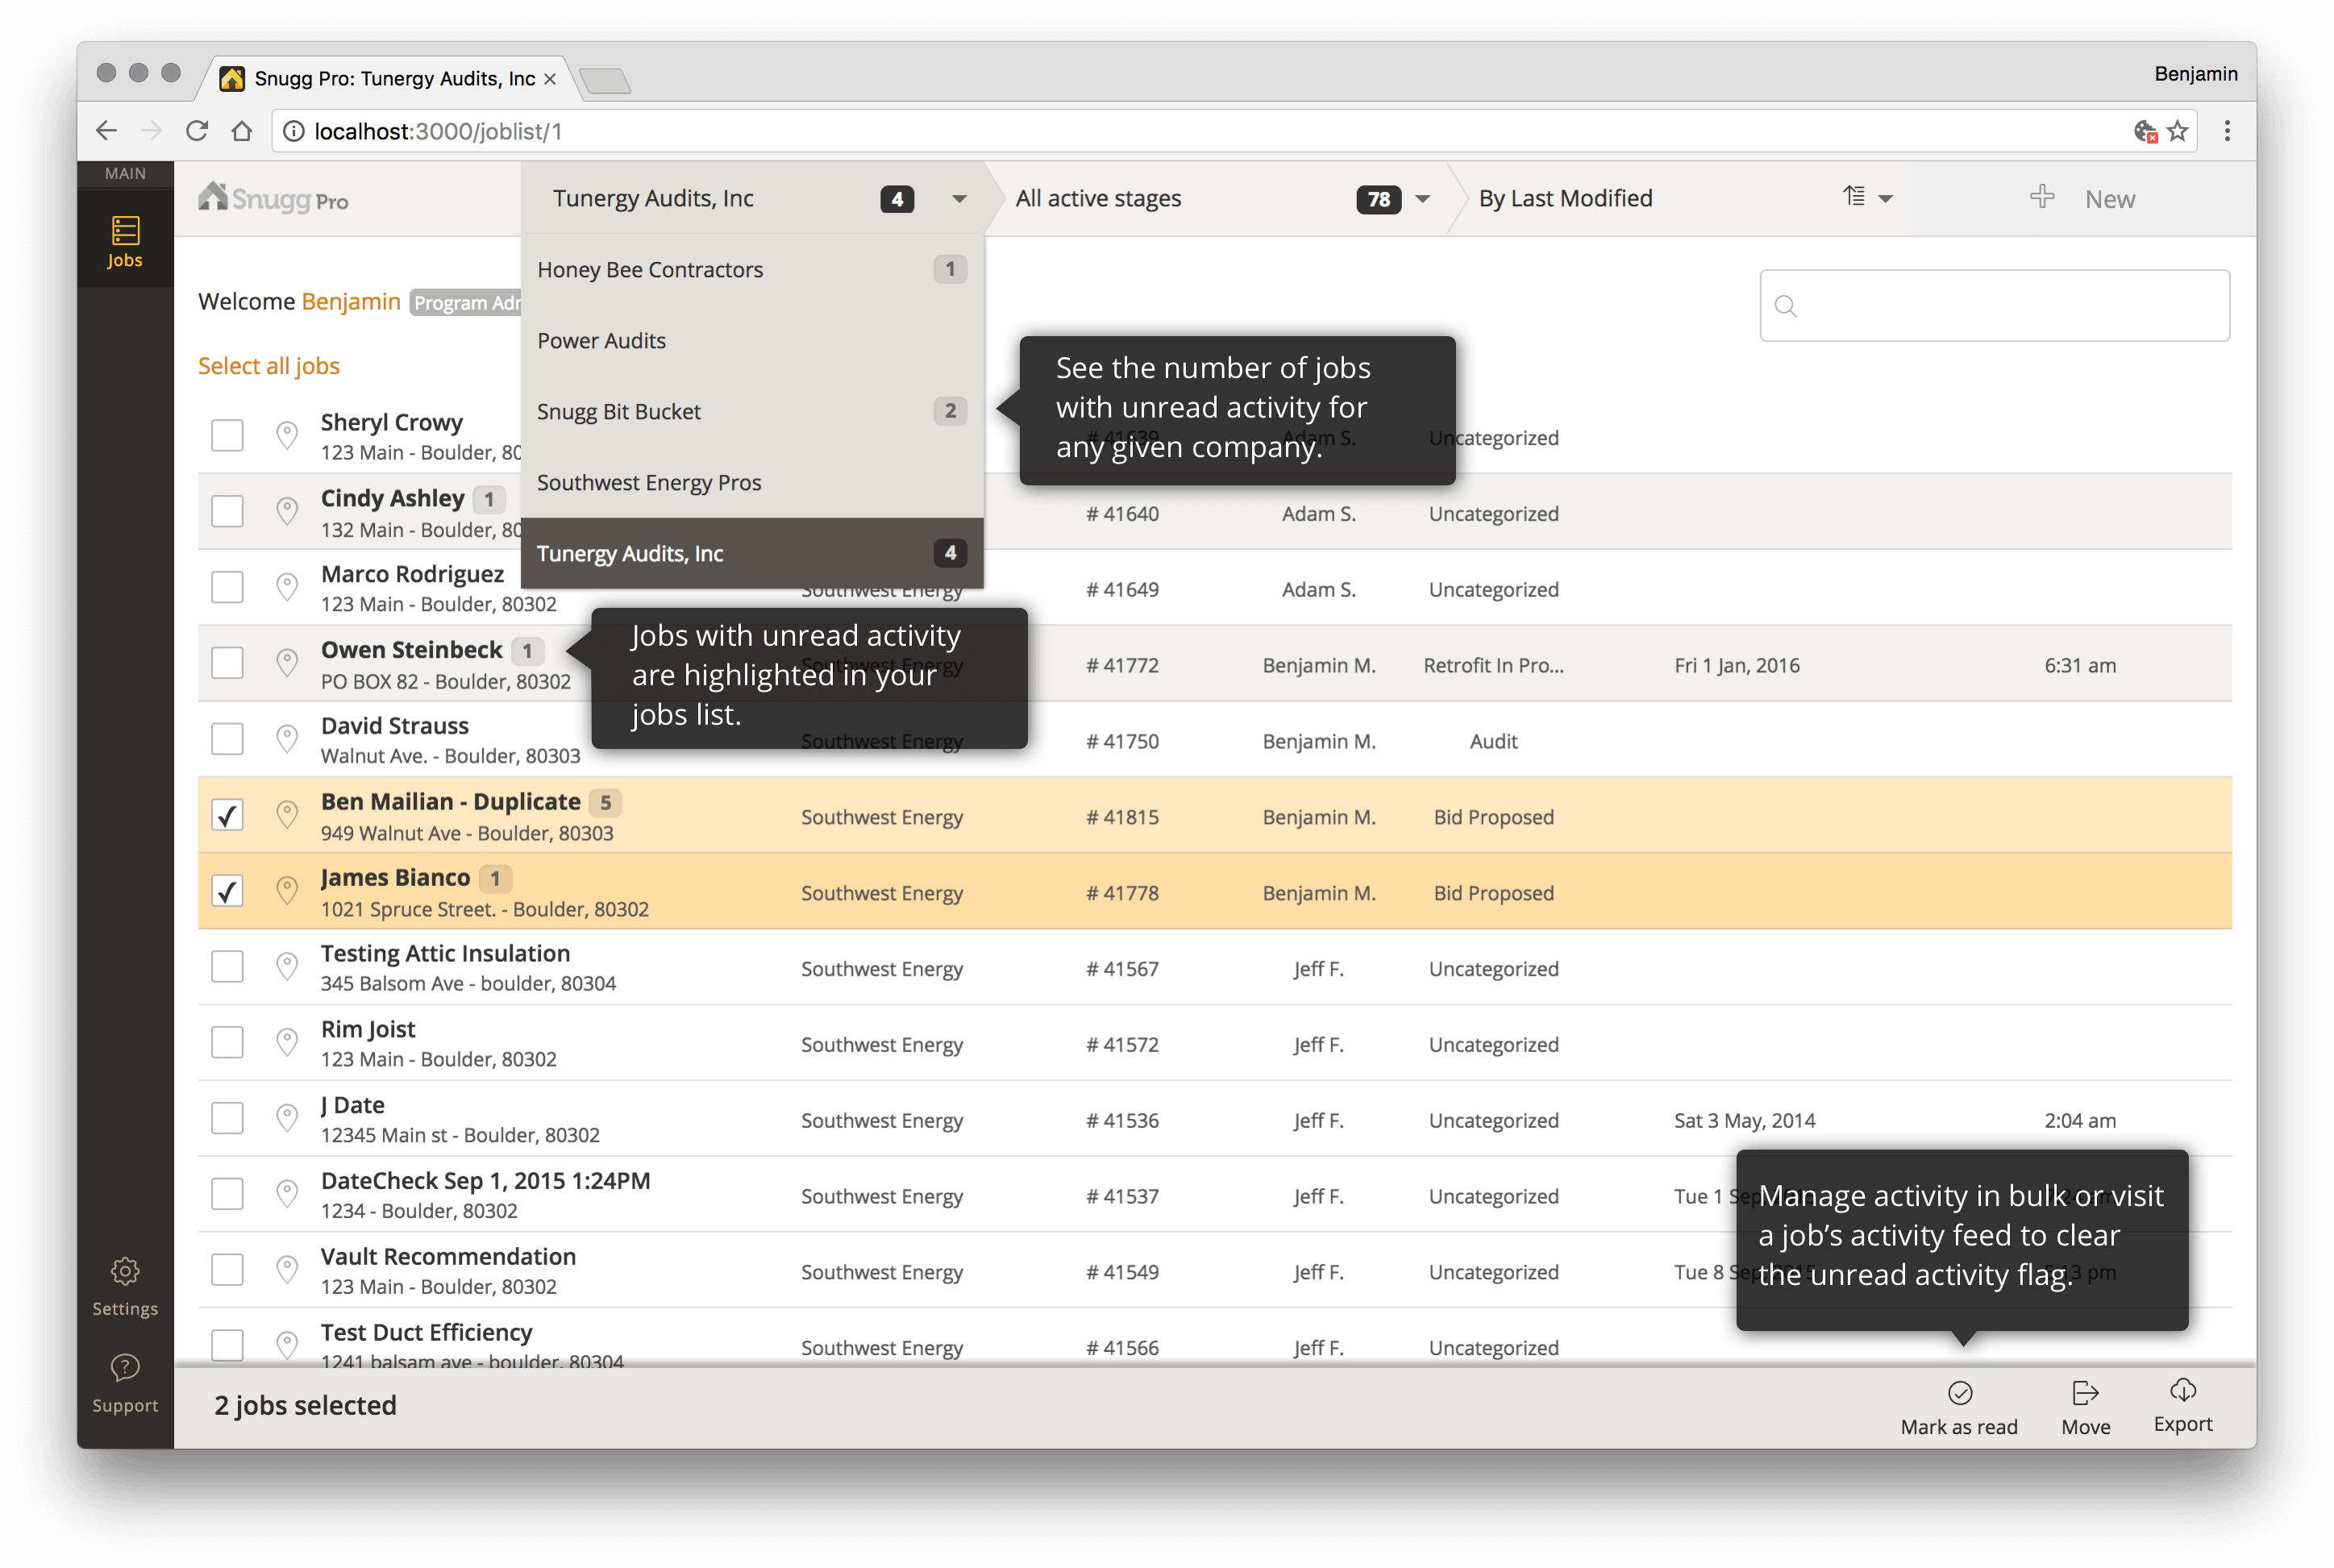Open the James Bianco job

point(395,878)
